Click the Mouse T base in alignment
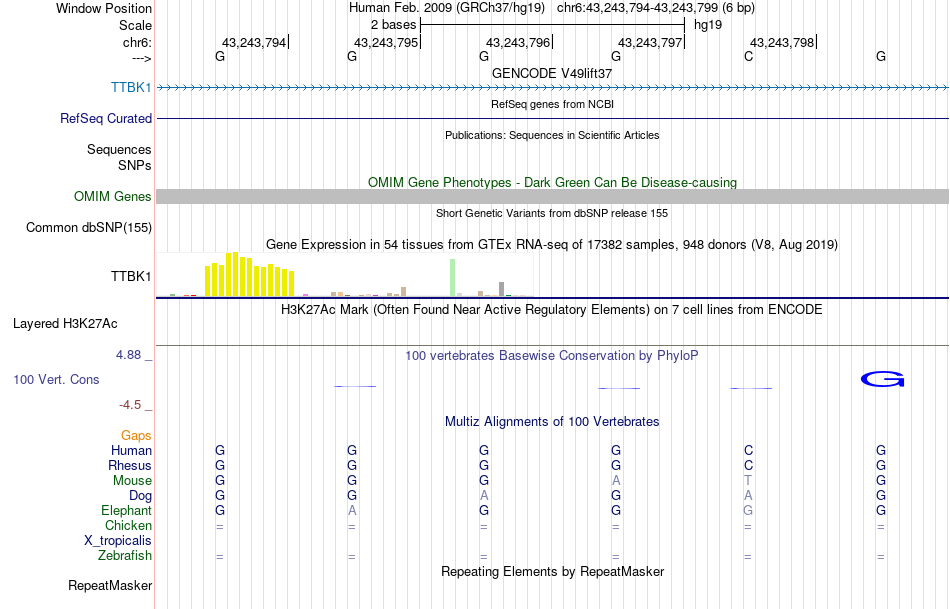This screenshot has width=950, height=609. tap(748, 481)
